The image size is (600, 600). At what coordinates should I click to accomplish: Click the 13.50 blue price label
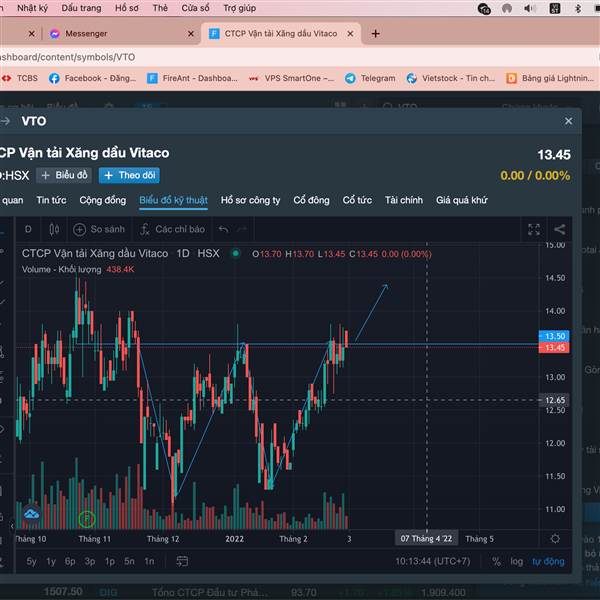click(554, 336)
